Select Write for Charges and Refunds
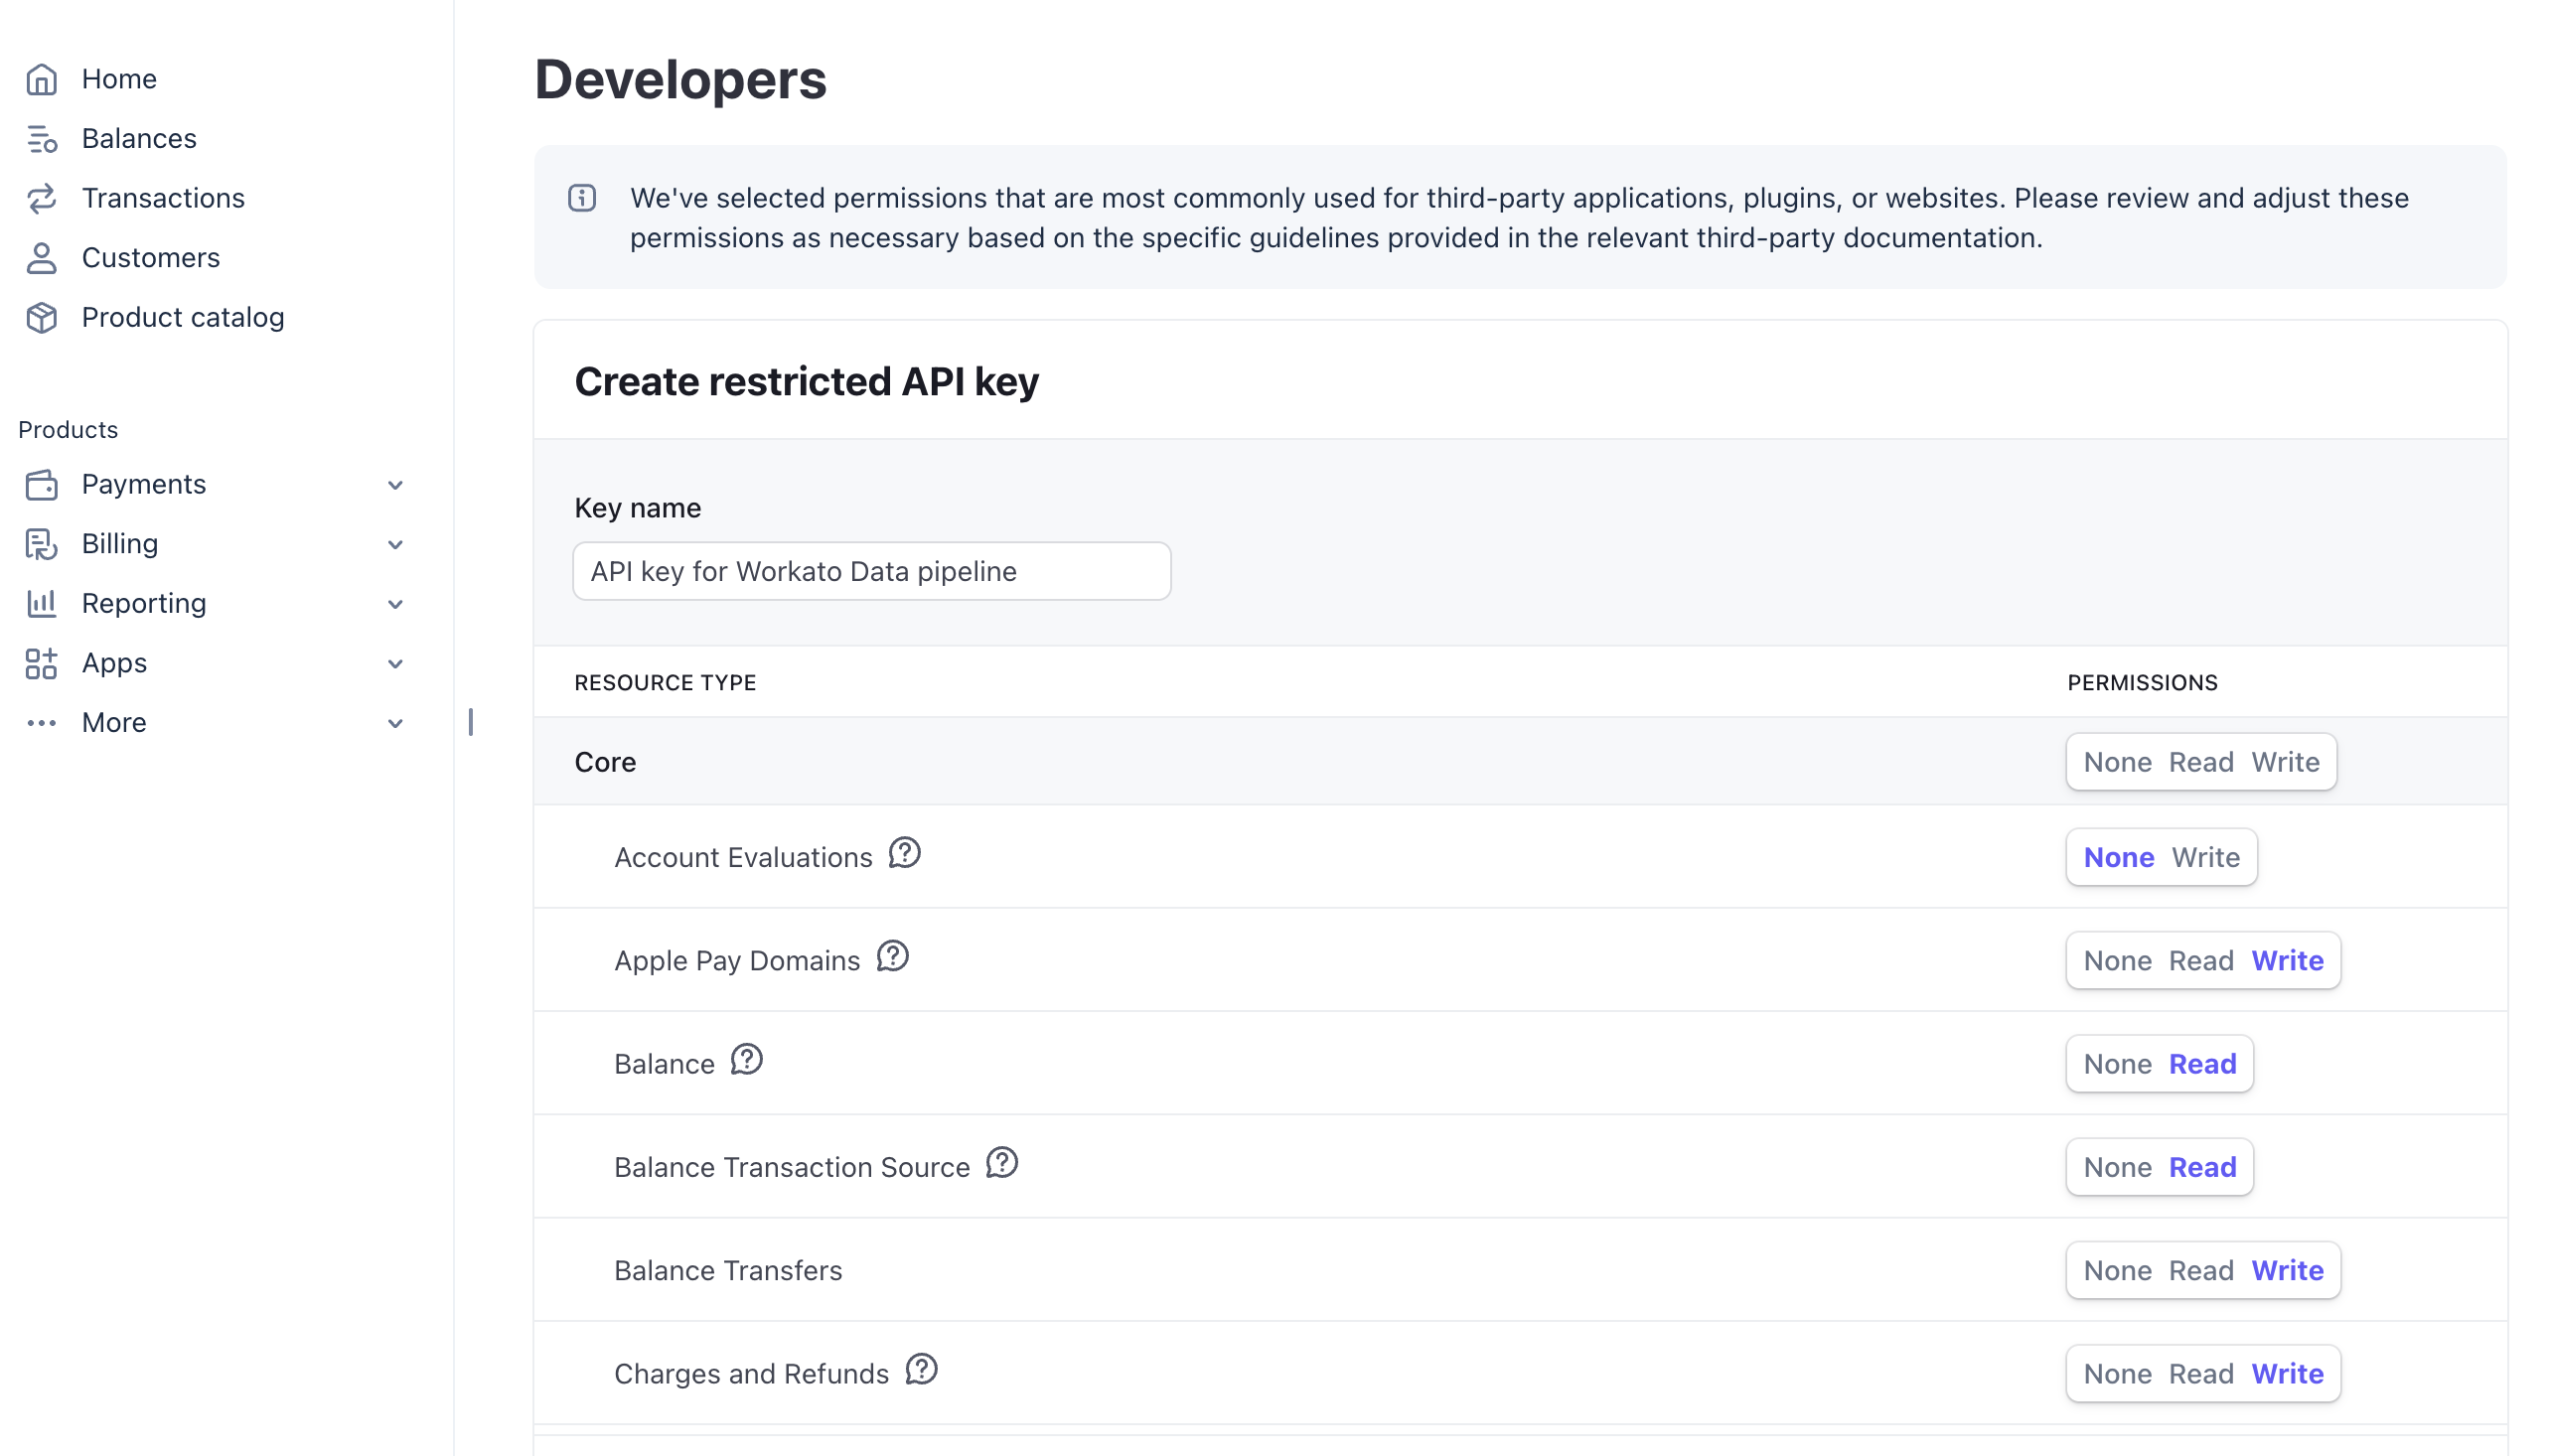This screenshot has width=2549, height=1456. tap(2287, 1373)
